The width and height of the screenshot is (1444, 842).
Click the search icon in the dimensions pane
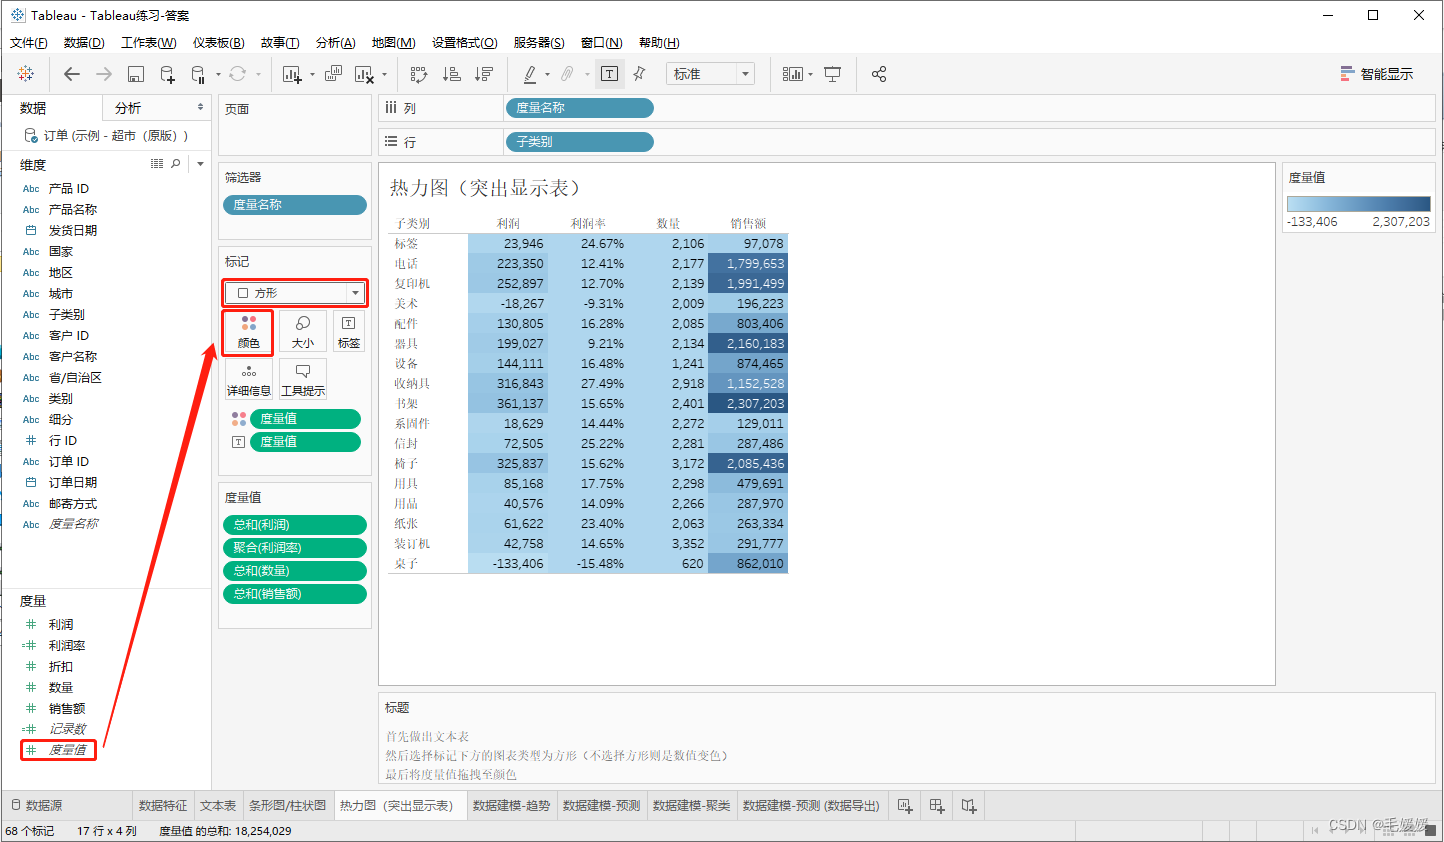coord(176,164)
